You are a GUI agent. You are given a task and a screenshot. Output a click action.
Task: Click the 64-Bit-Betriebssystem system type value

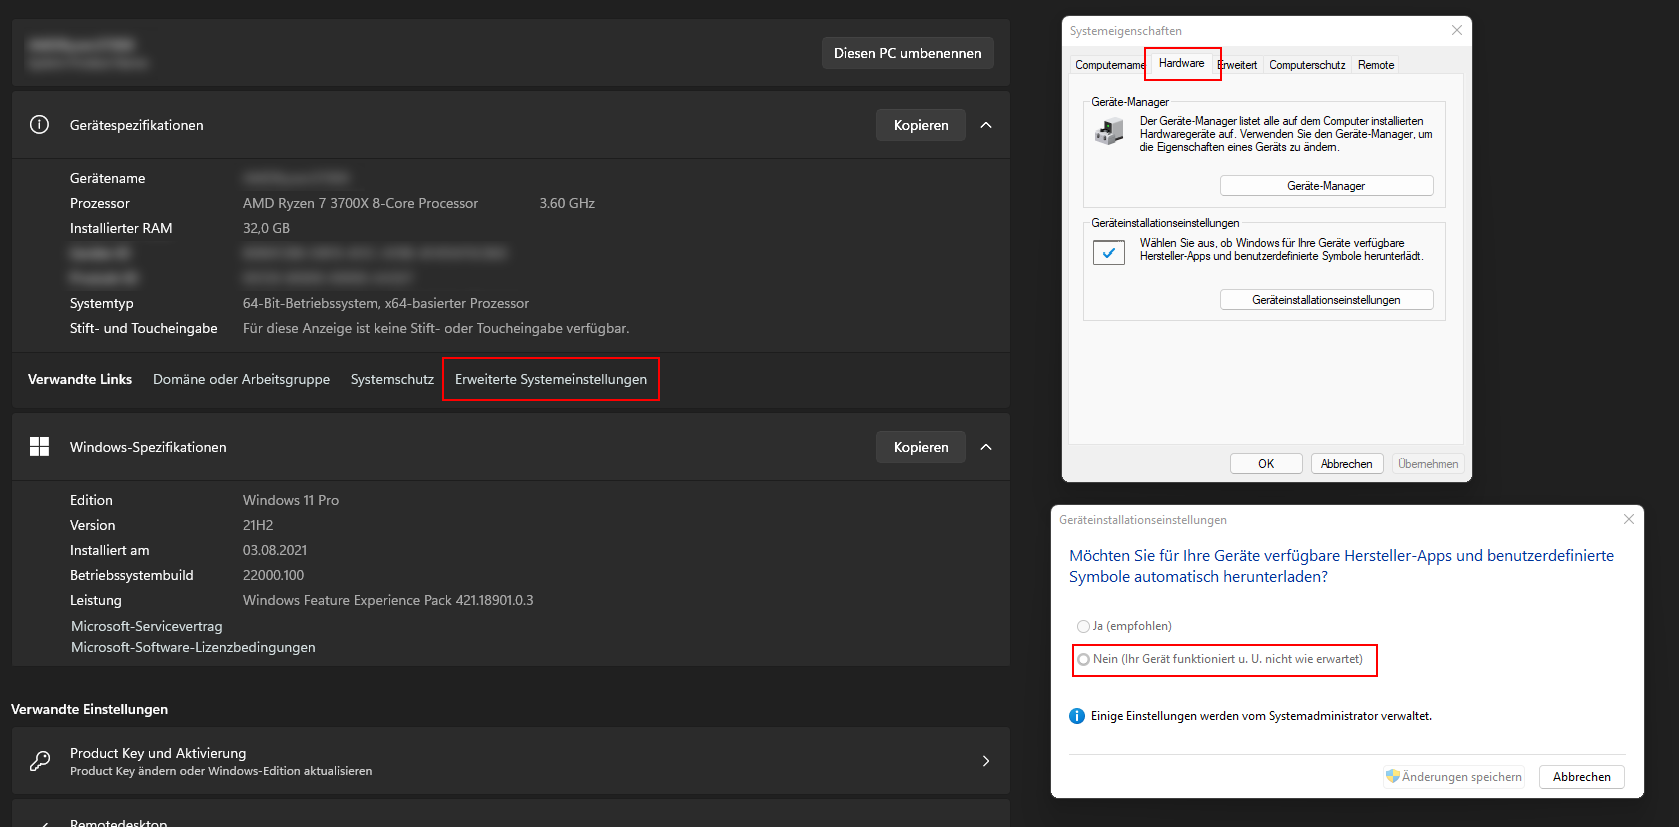(386, 303)
